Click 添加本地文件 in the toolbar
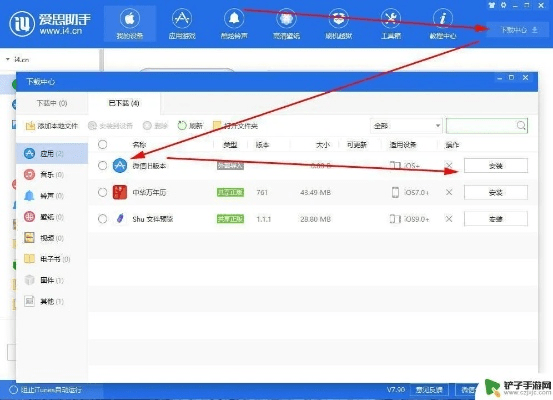This screenshot has width=553, height=400. pos(51,126)
